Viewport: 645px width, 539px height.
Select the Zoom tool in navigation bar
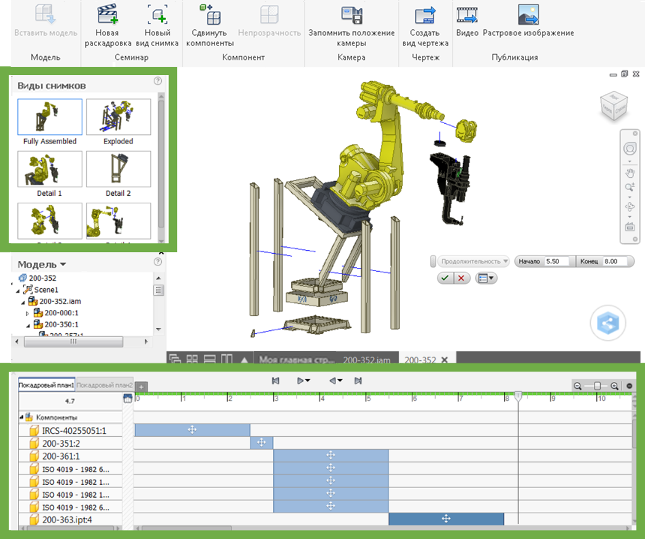click(x=630, y=188)
